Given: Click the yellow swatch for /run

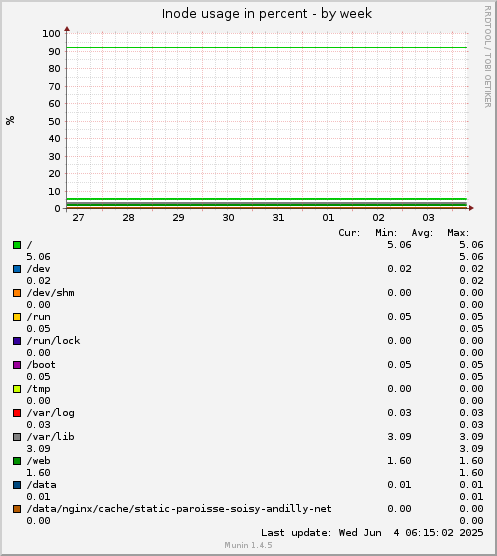Looking at the screenshot, I should pyautogui.click(x=17, y=317).
